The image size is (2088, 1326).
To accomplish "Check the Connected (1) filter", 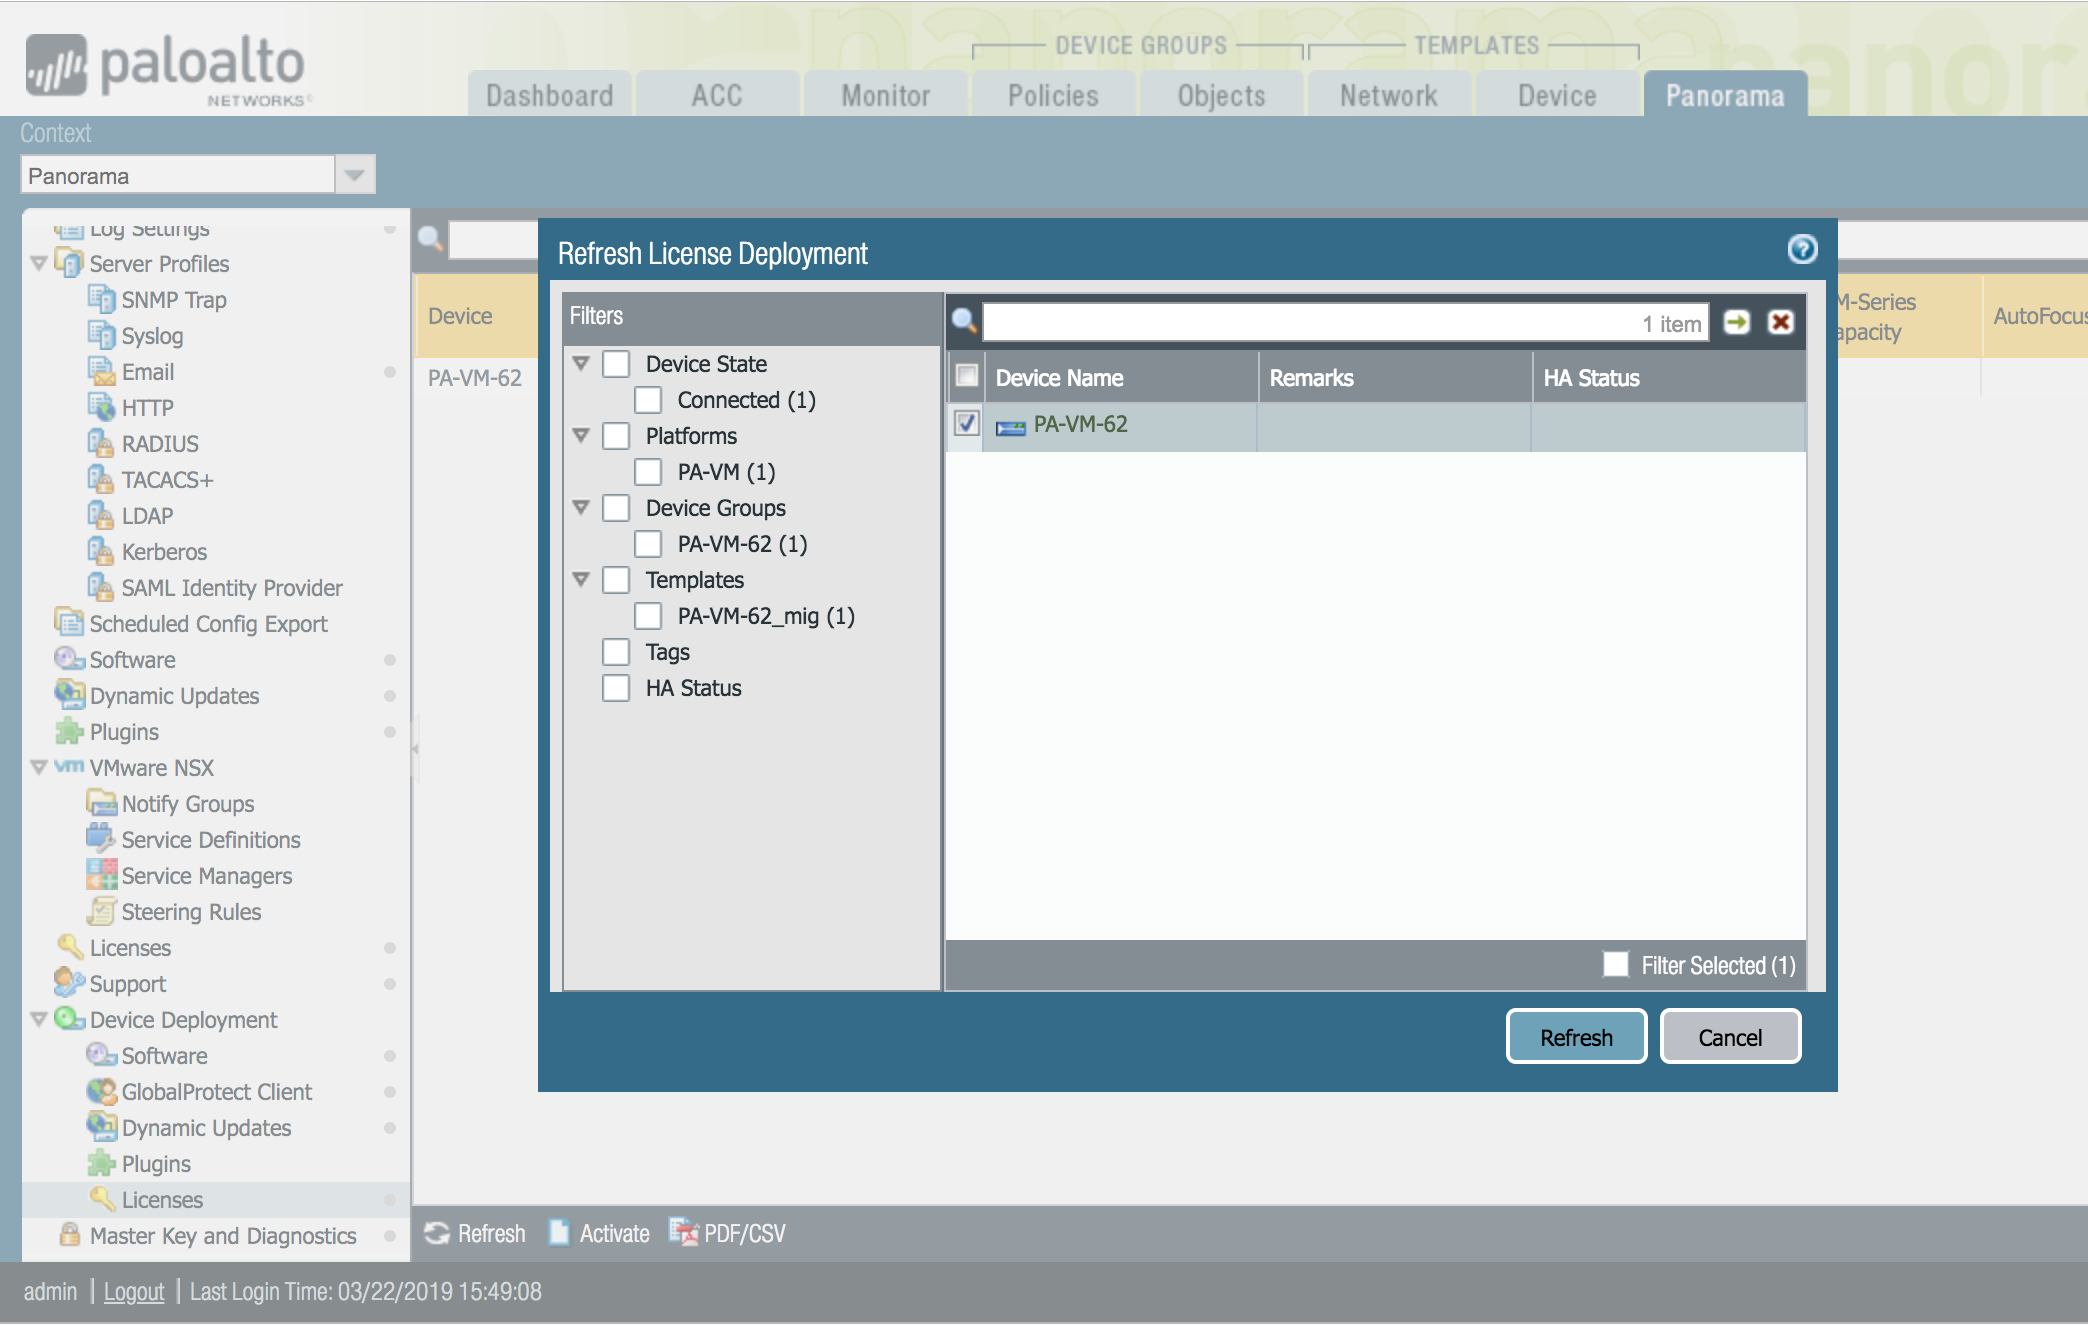I will point(648,400).
